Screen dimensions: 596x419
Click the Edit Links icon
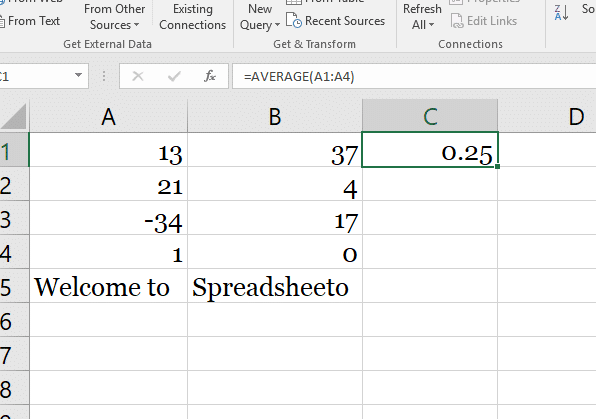[x=457, y=21]
